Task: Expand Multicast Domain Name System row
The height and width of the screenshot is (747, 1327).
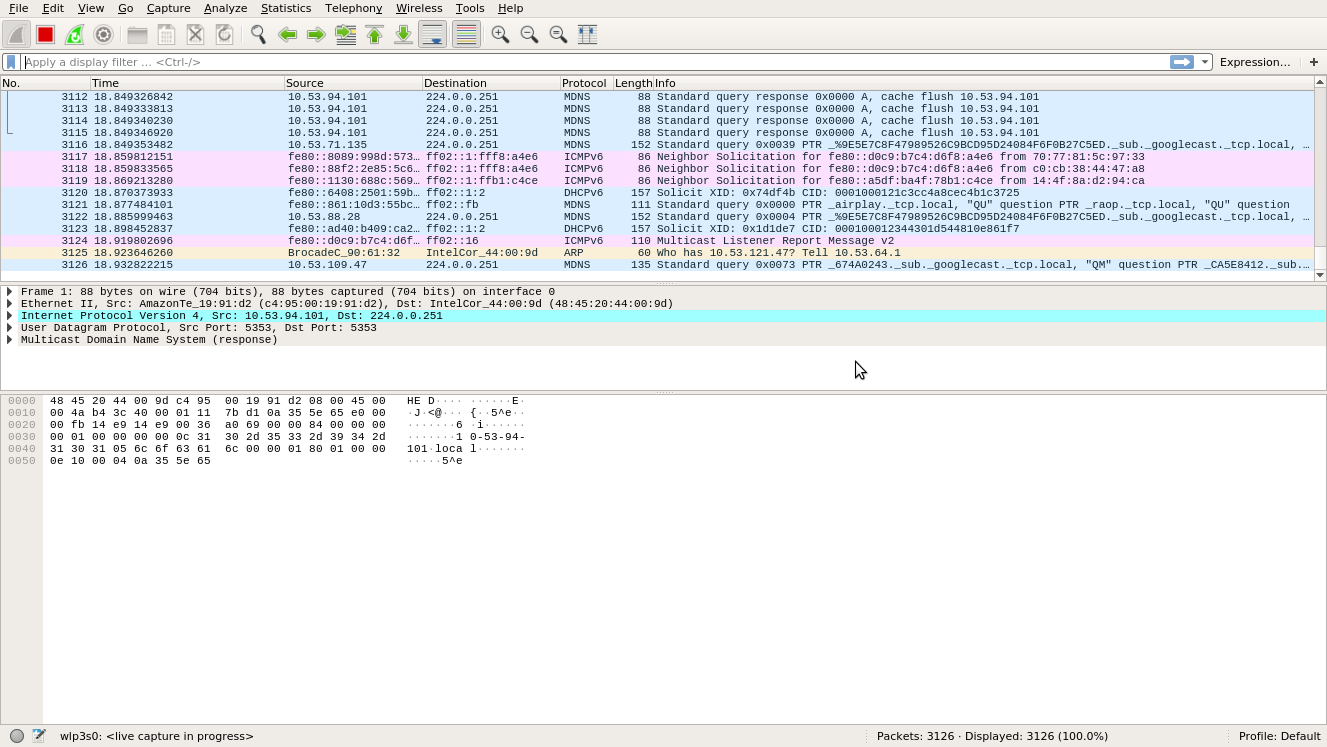Action: coord(9,340)
